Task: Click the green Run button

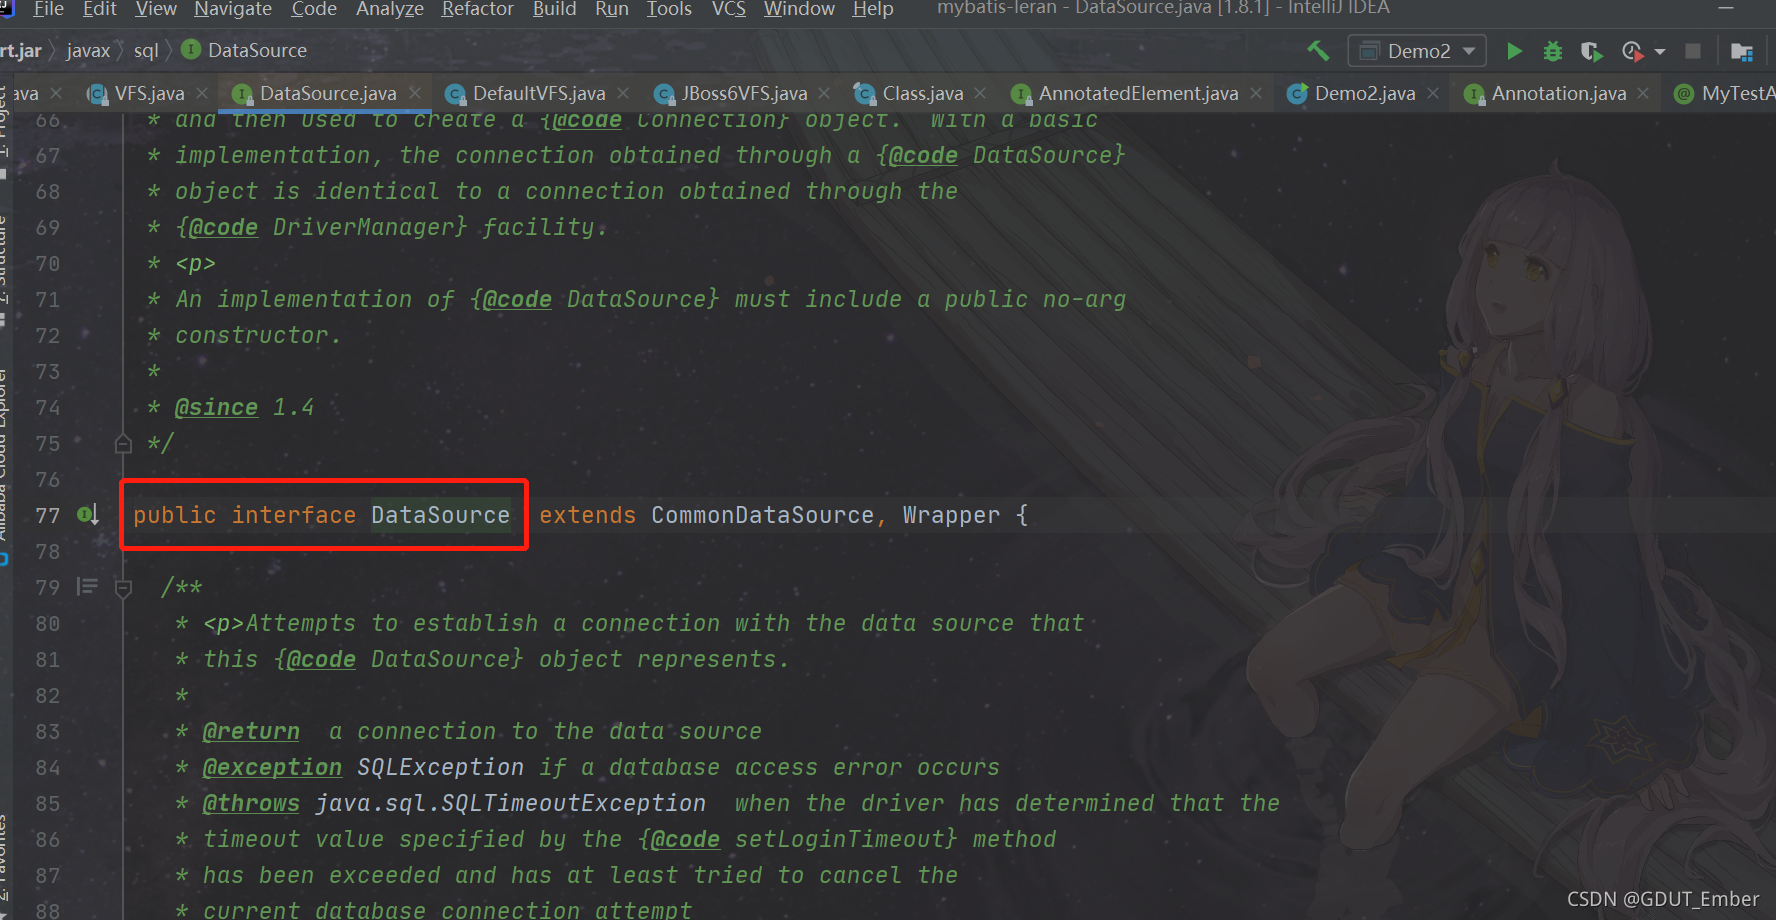Action: (1514, 51)
